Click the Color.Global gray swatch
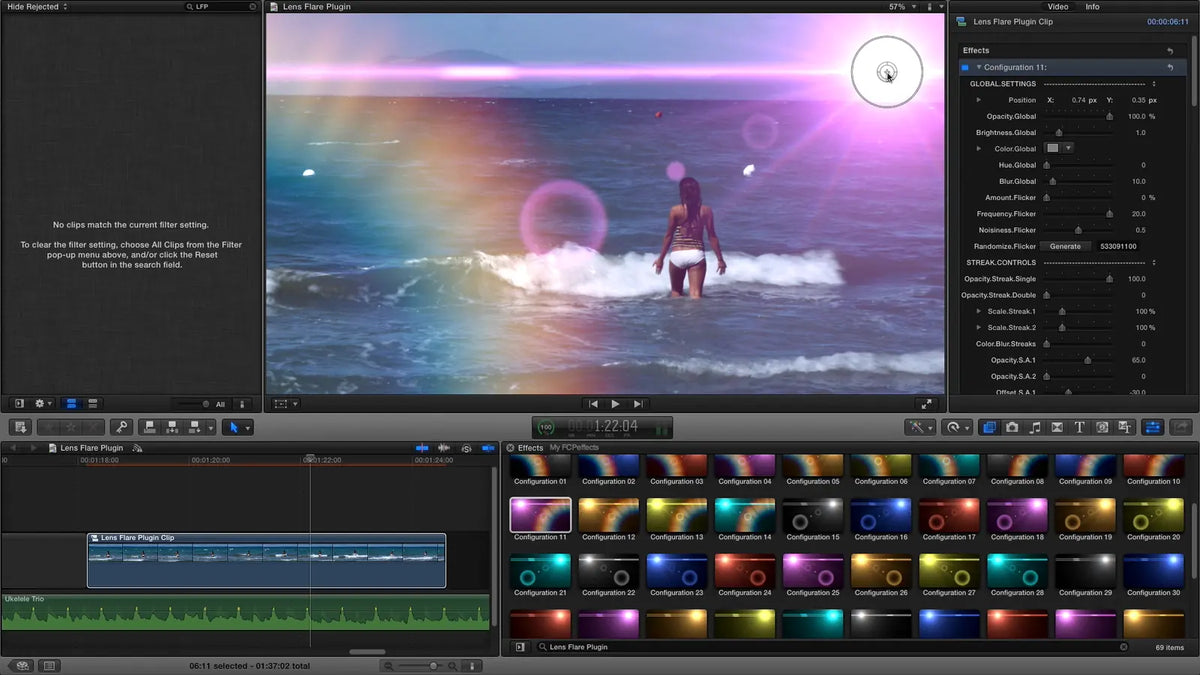1200x675 pixels. (x=1052, y=148)
